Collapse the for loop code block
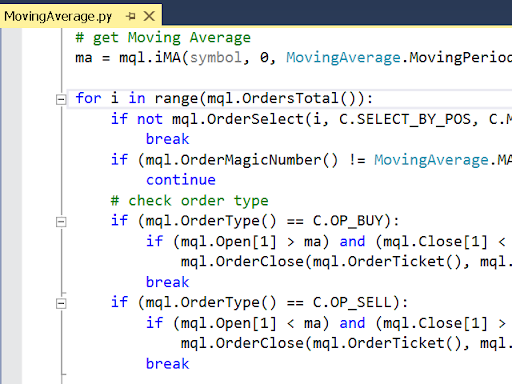Screen dimensions: 512x384 (61, 99)
